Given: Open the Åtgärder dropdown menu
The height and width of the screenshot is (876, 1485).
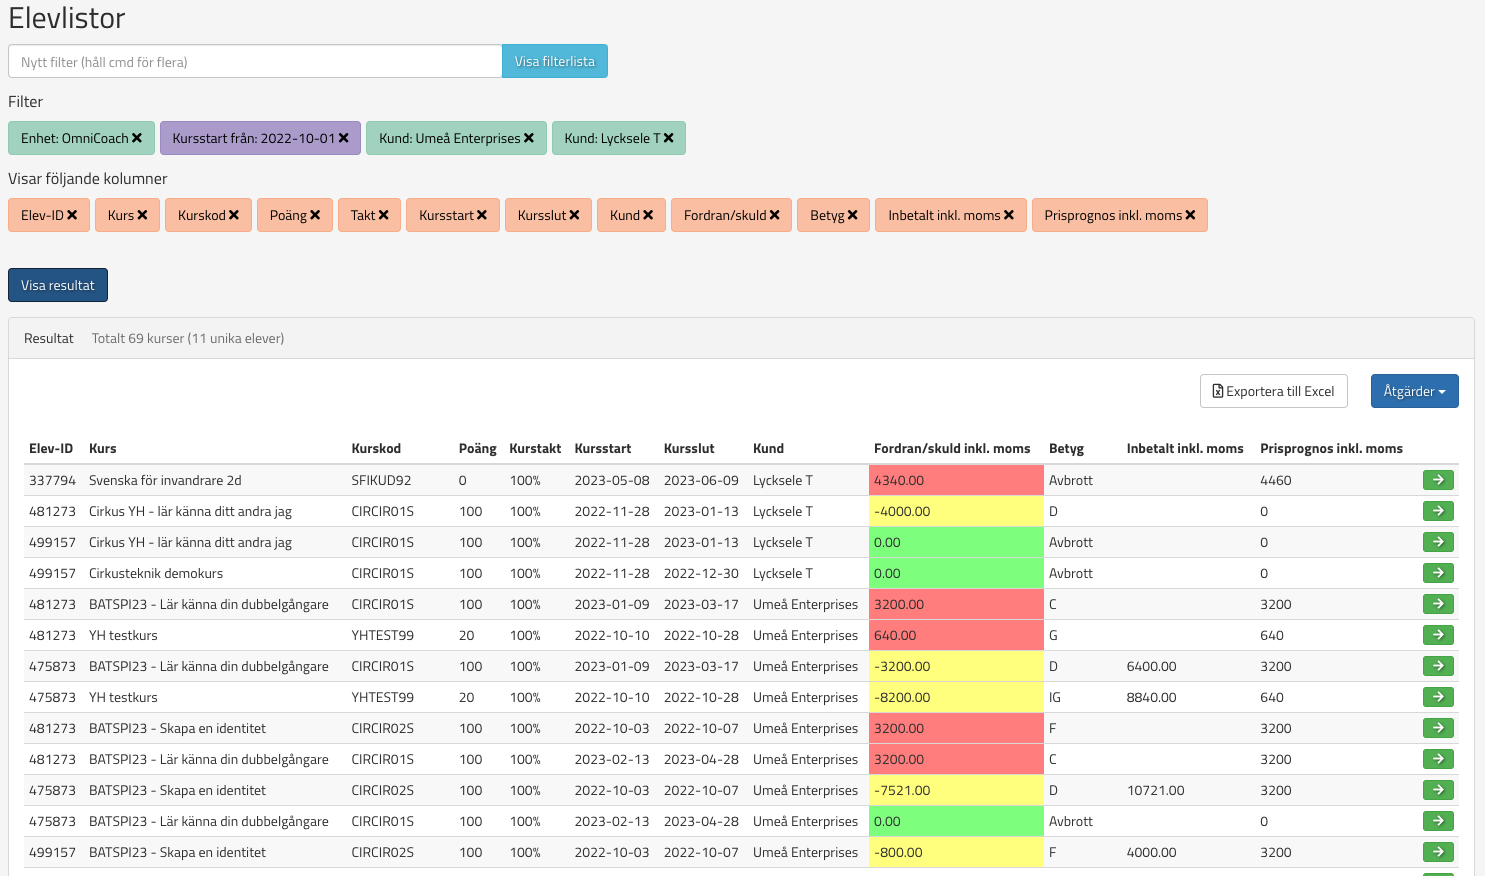Looking at the screenshot, I should [x=1414, y=391].
